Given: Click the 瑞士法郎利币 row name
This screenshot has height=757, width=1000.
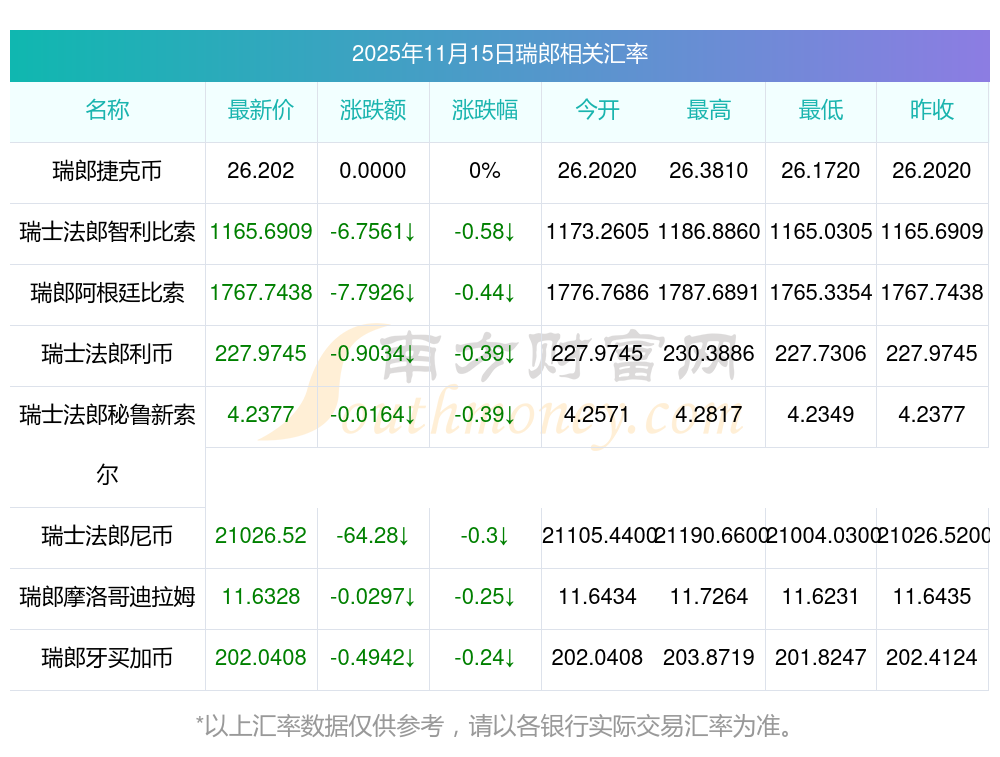Looking at the screenshot, I should click(107, 354).
